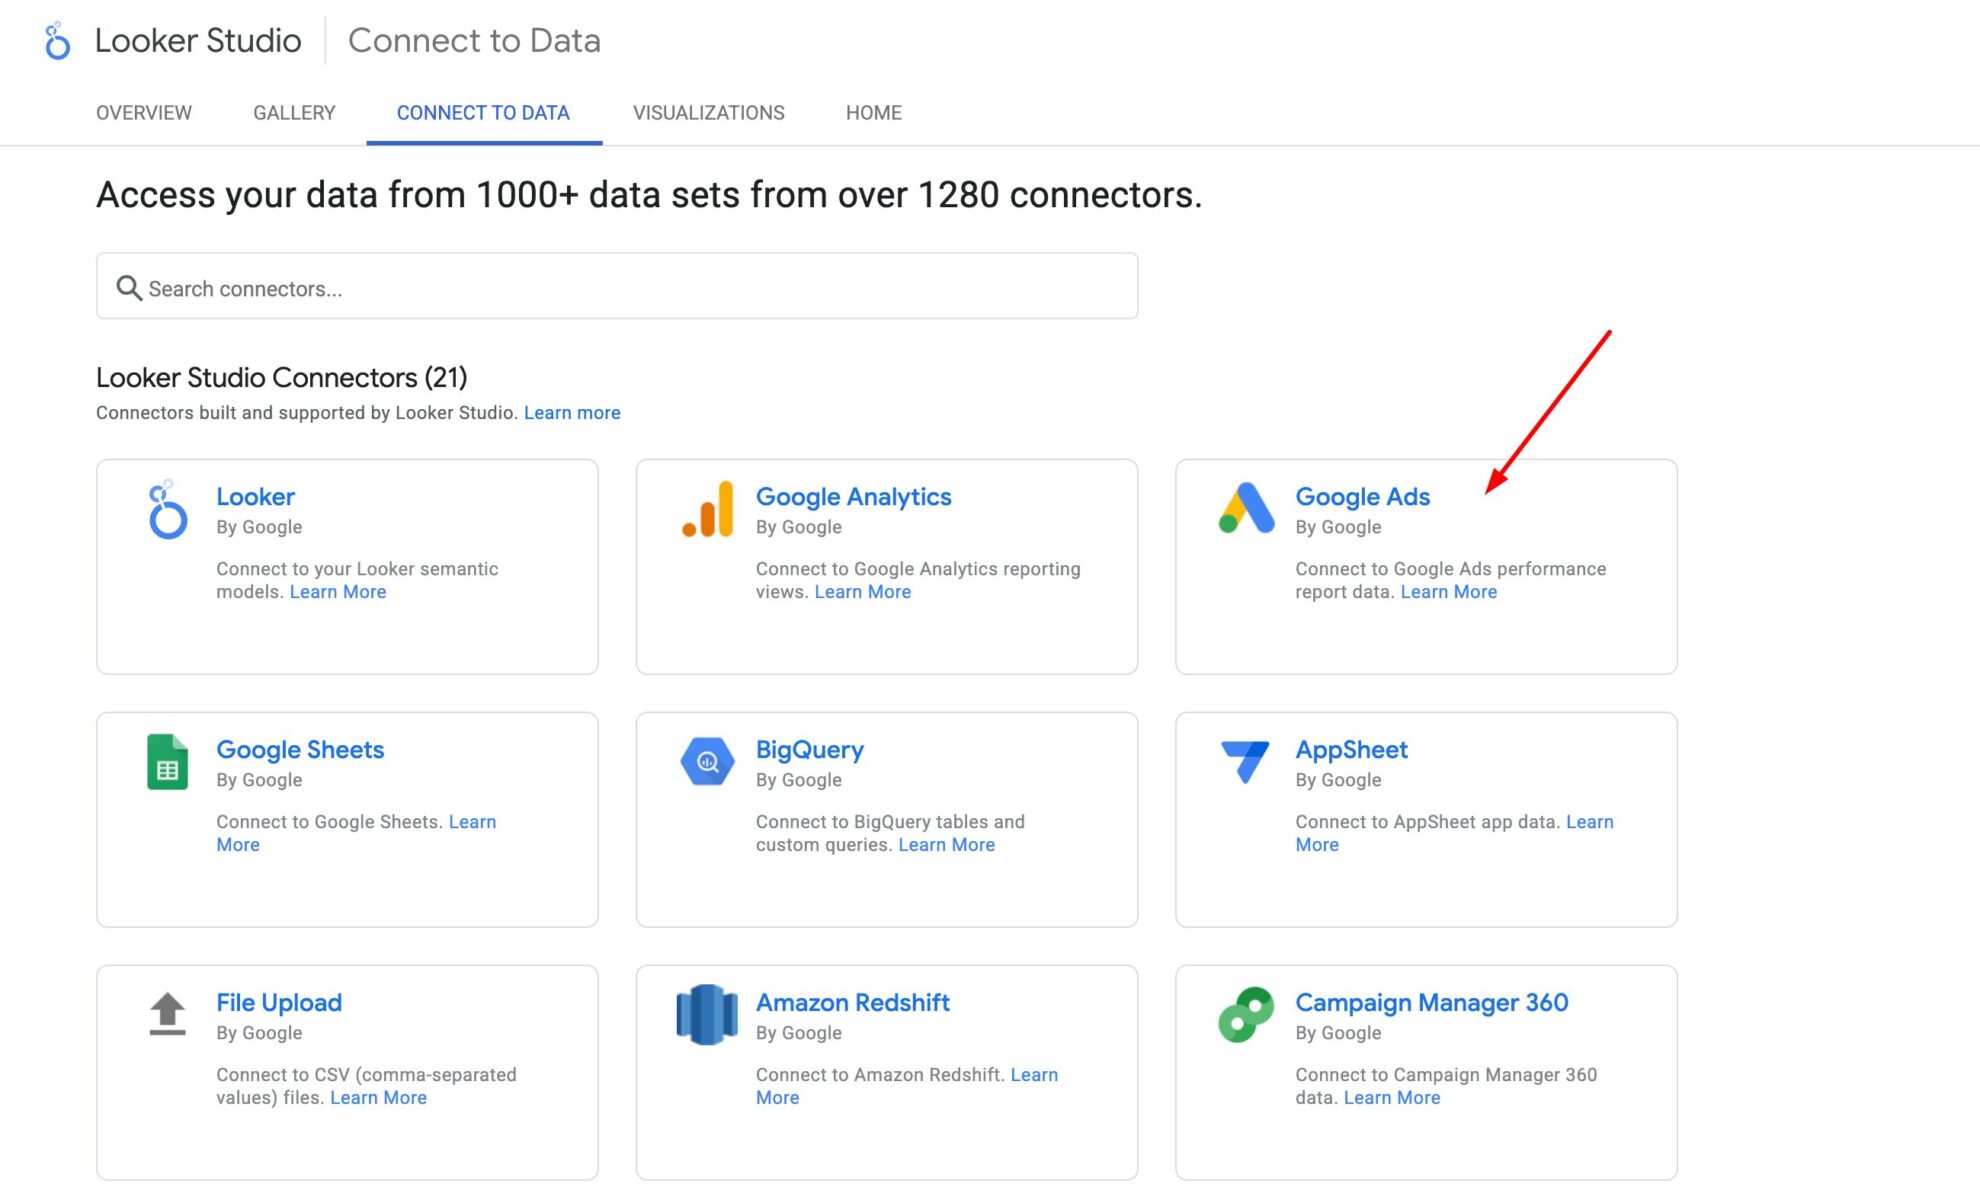
Task: Click the BigQuery hexagon icon
Action: (x=707, y=762)
